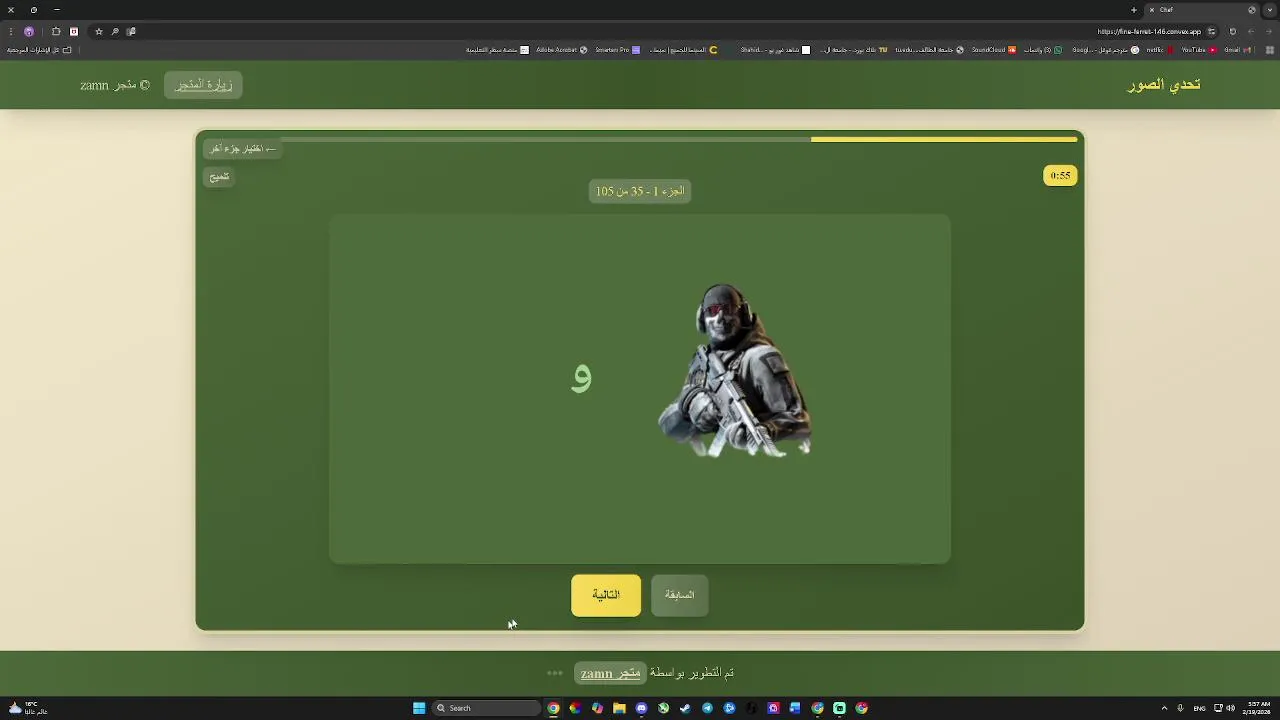Image resolution: width=1280 pixels, height=720 pixels.
Task: Open a new tab with plus button
Action: pos(1134,10)
